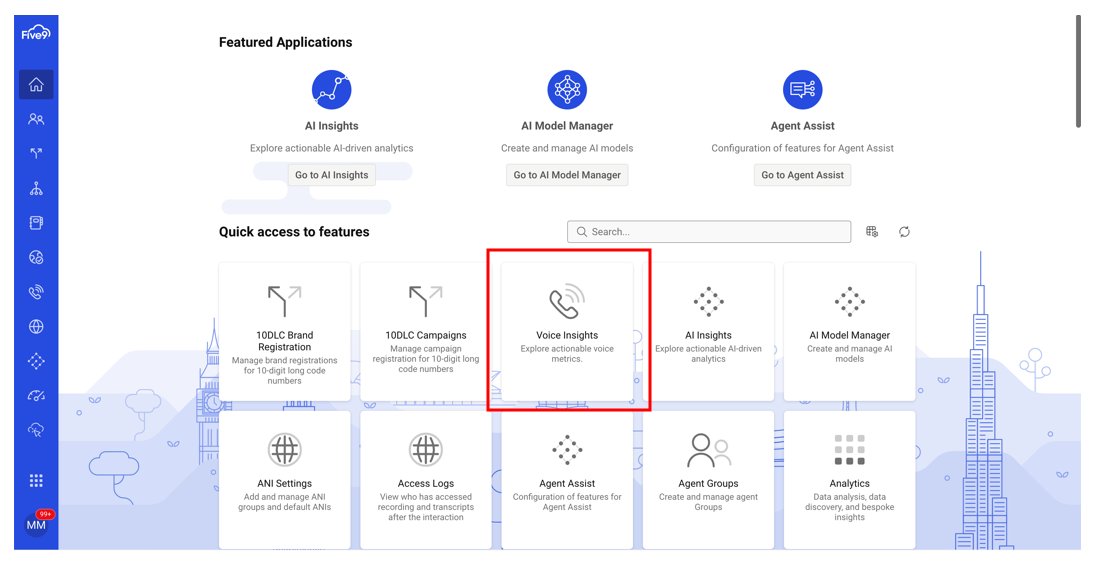This screenshot has width=1106, height=563.
Task: Open the forked-arrows routing icon in sidebar
Action: (x=36, y=153)
